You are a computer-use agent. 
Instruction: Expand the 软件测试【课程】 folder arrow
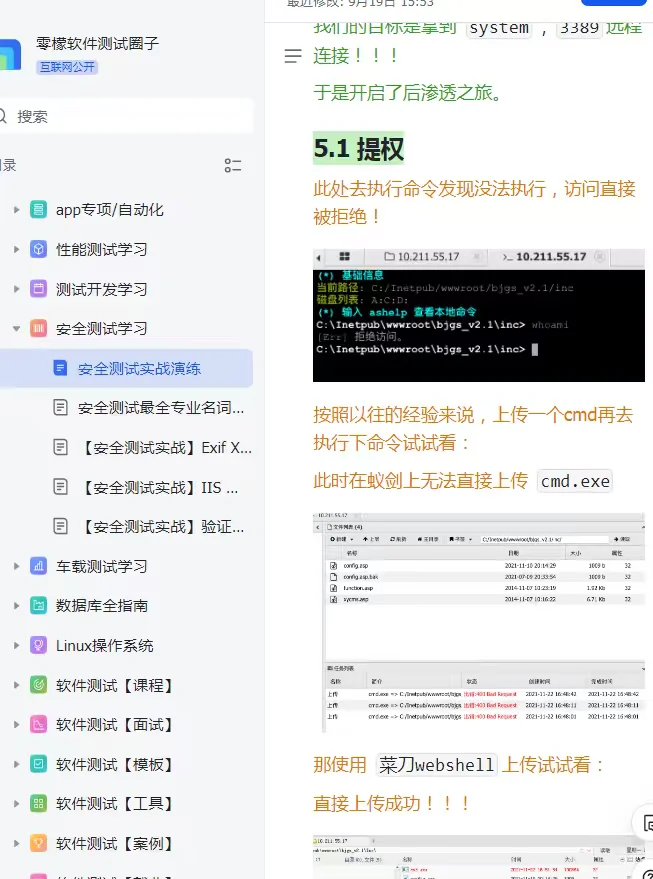click(16, 685)
